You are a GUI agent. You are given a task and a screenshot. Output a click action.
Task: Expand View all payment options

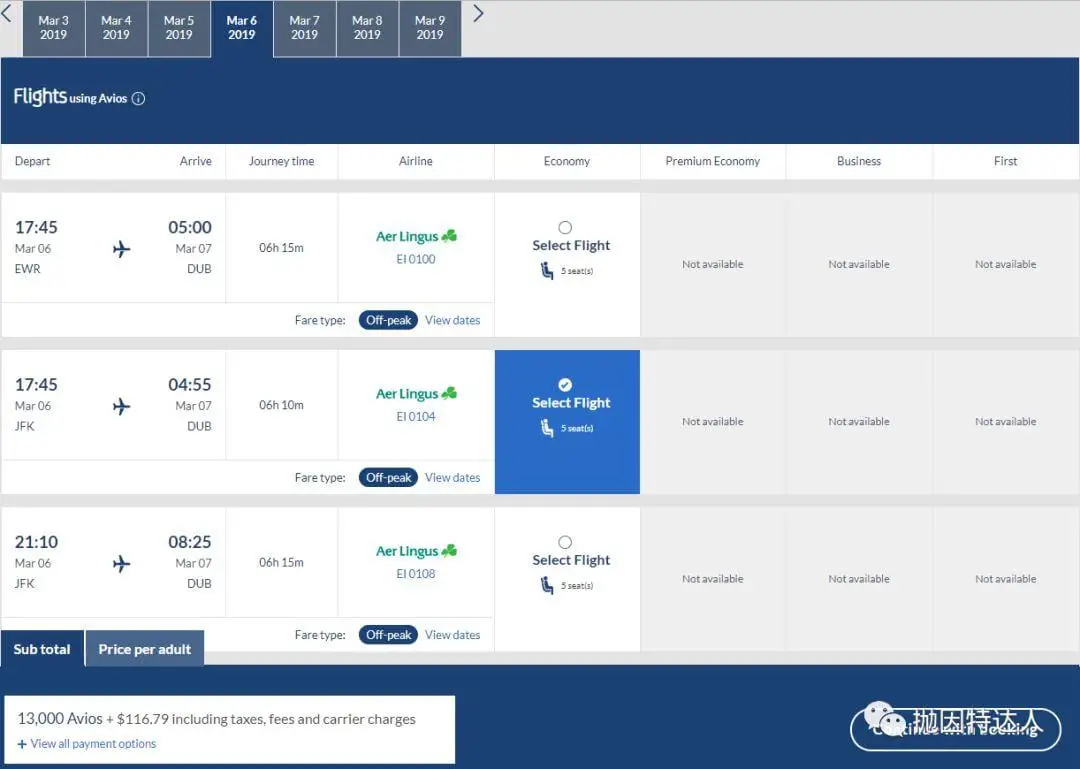pyautogui.click(x=87, y=744)
